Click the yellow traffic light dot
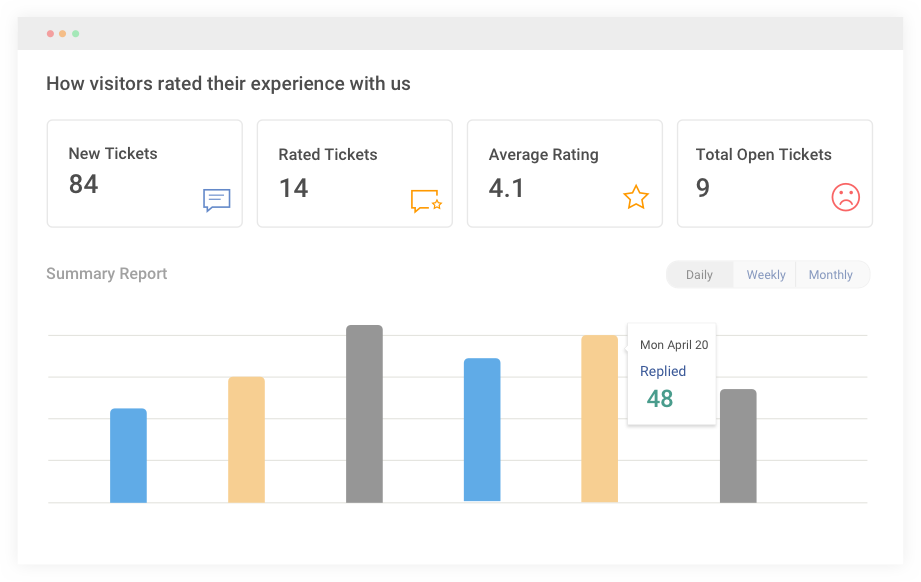Viewport: 921px width, 582px height. pyautogui.click(x=63, y=32)
